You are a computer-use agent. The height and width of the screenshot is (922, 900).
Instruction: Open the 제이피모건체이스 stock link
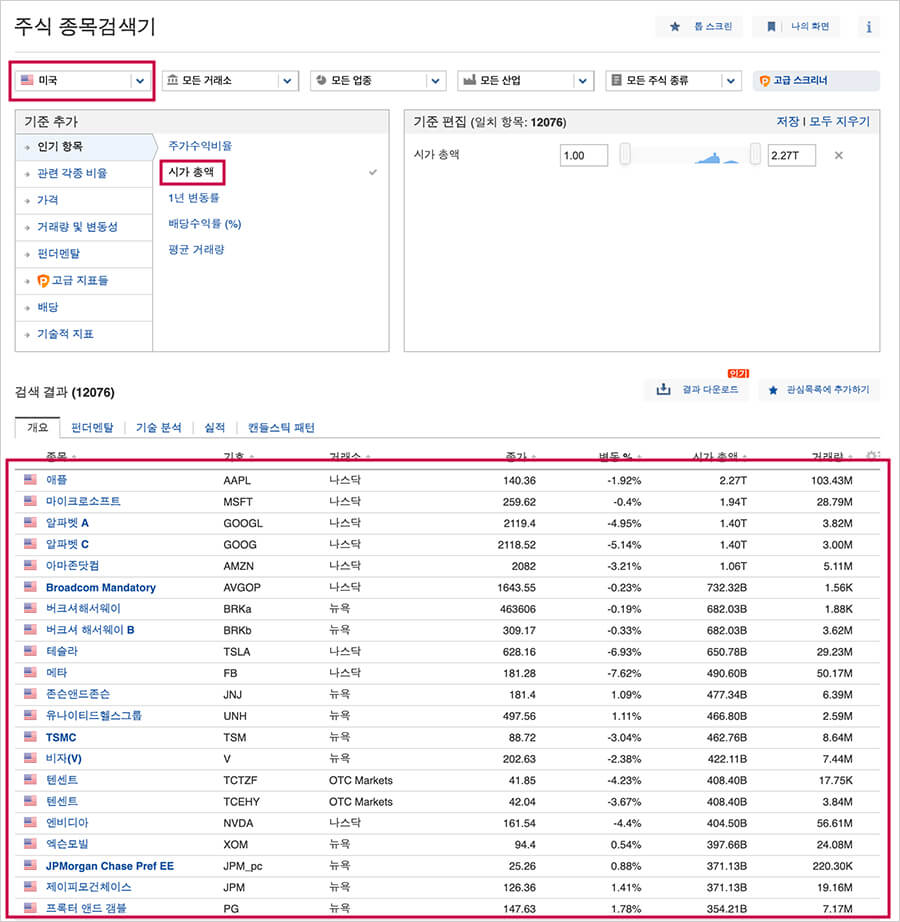[88, 887]
